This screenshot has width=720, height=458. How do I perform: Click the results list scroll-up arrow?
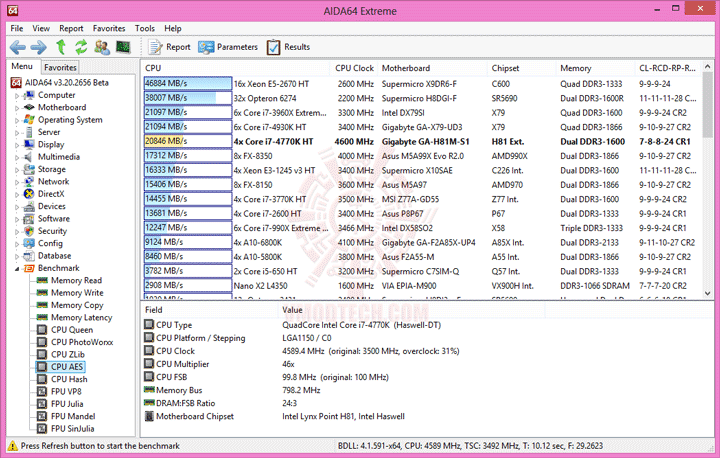pos(708,67)
